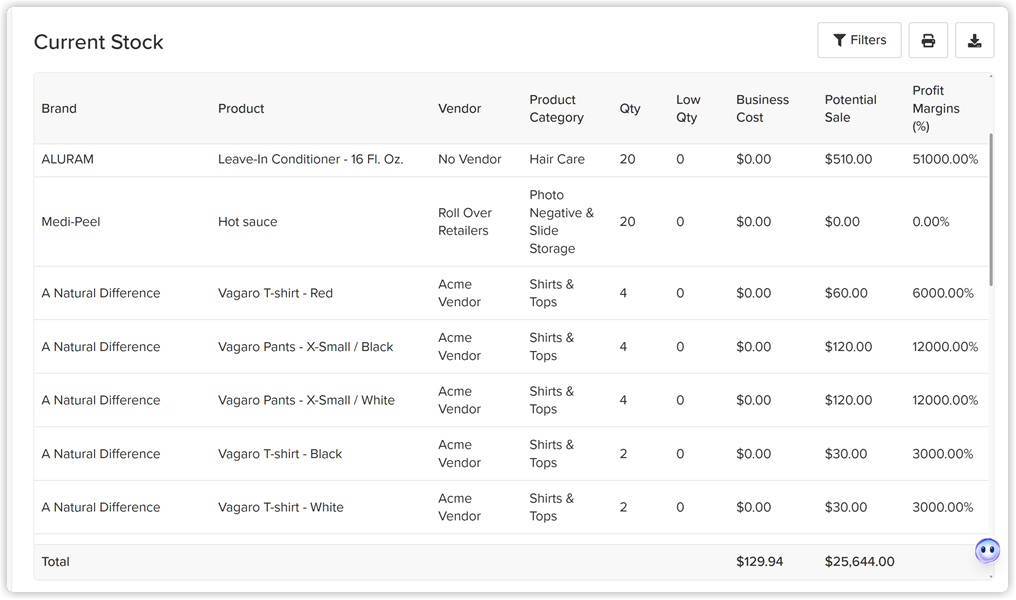
Task: Click the Brand column header
Action: point(59,108)
